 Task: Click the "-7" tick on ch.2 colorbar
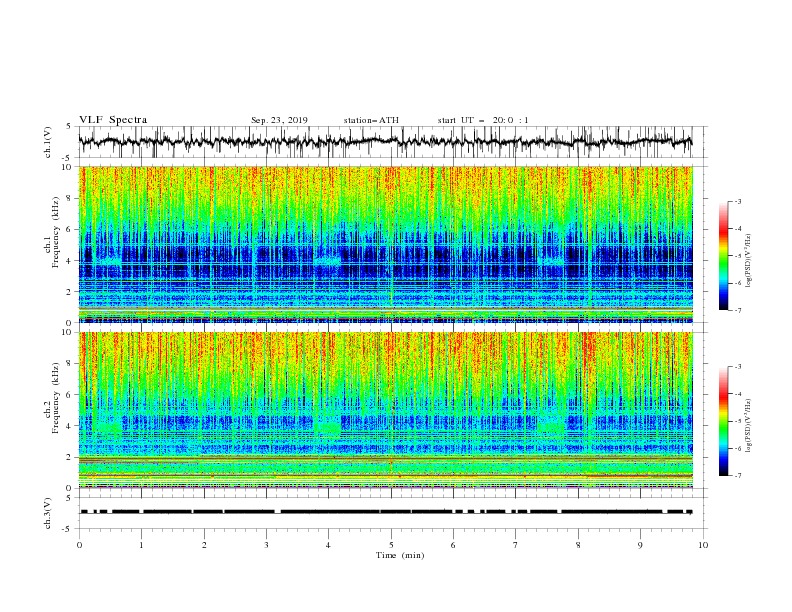(738, 476)
